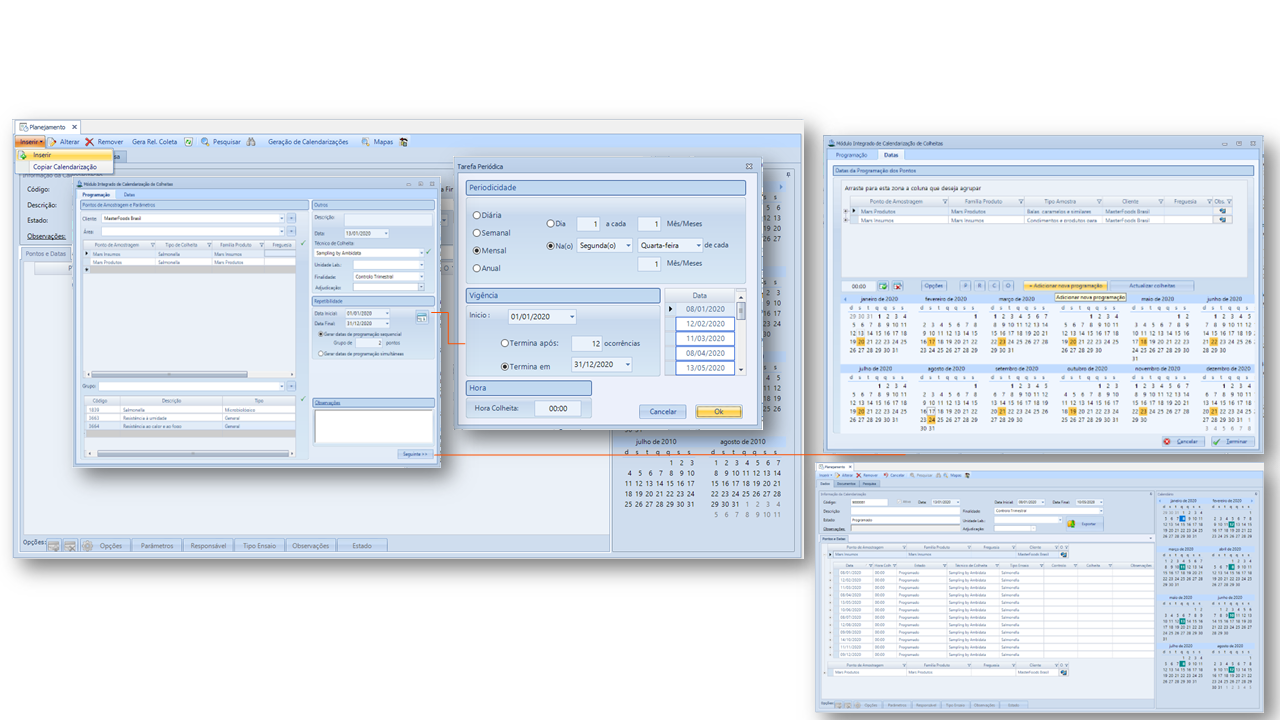
Task: Click filter icon on Família Produto column, Datas window
Action: click(x=1021, y=201)
